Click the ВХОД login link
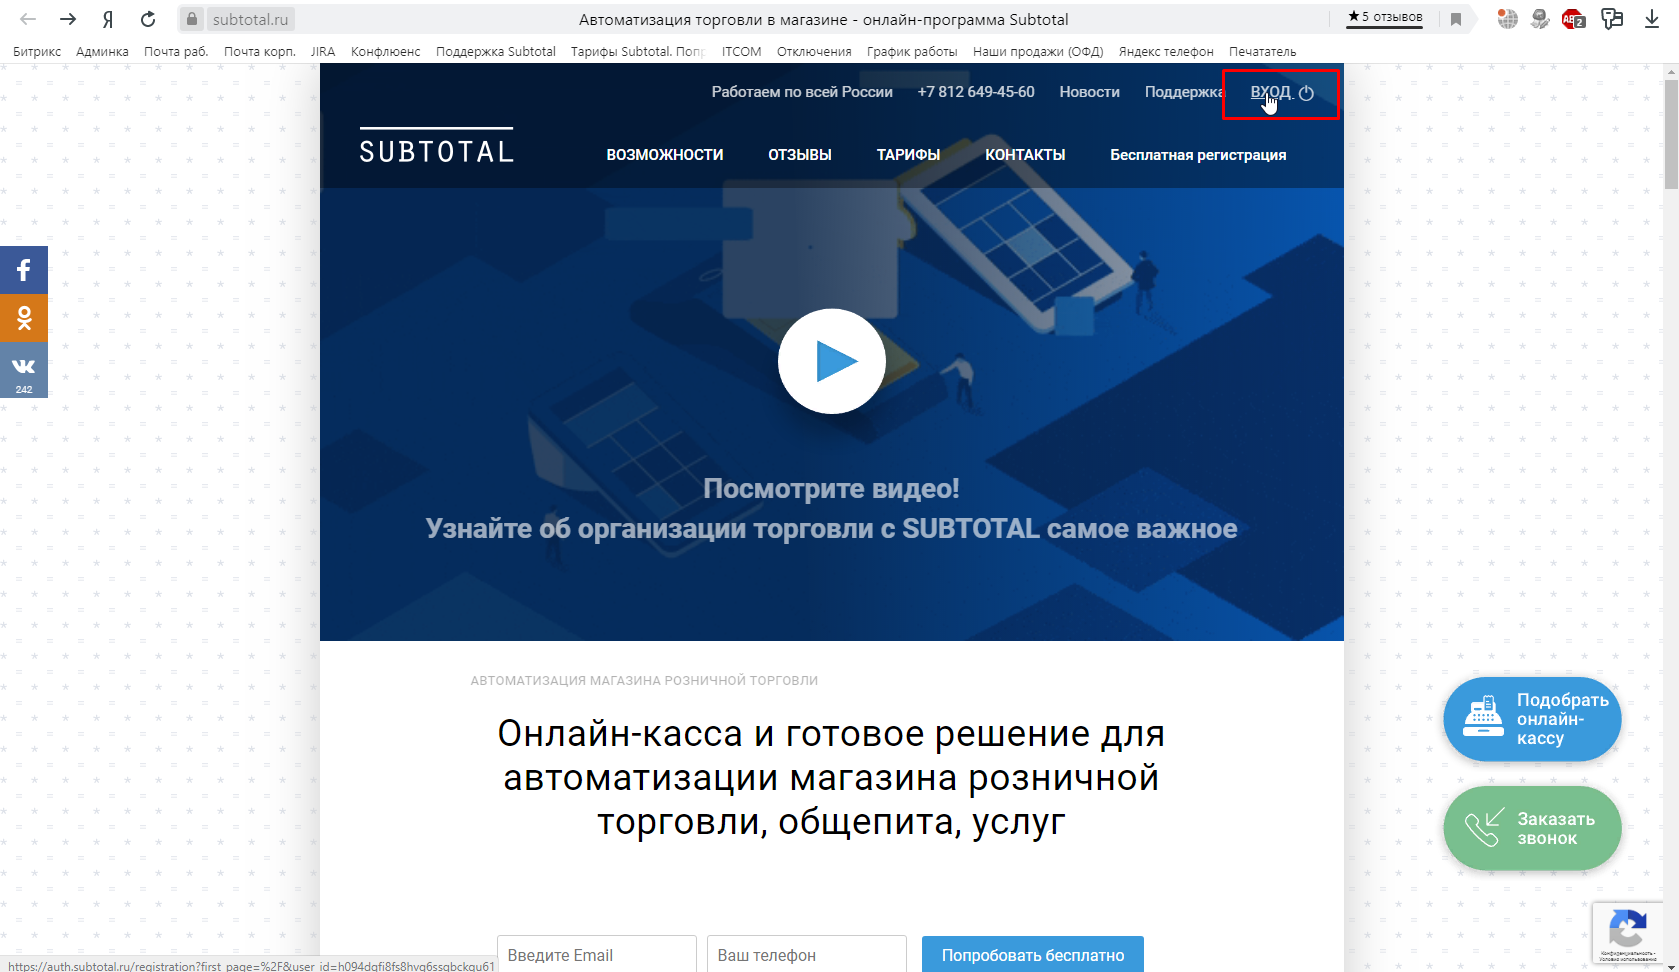1679x972 pixels. point(1271,92)
